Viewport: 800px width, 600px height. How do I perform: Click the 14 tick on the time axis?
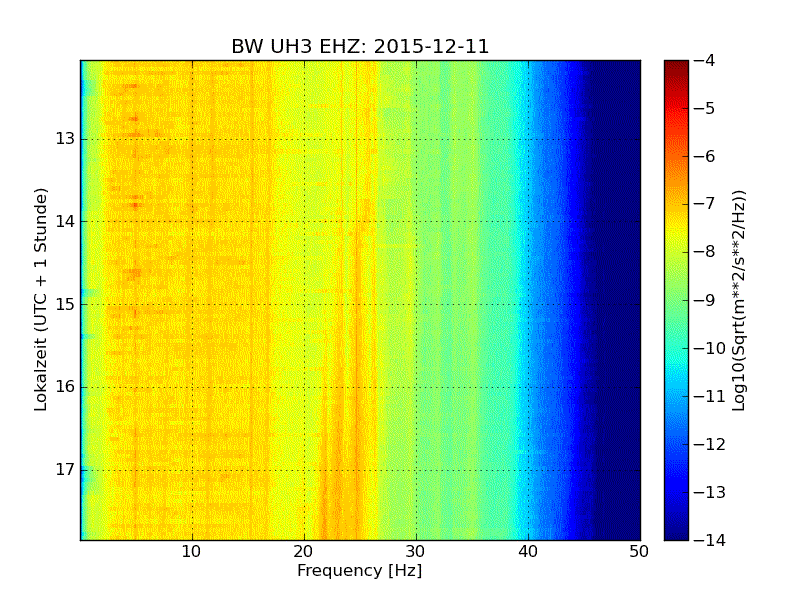tap(65, 221)
